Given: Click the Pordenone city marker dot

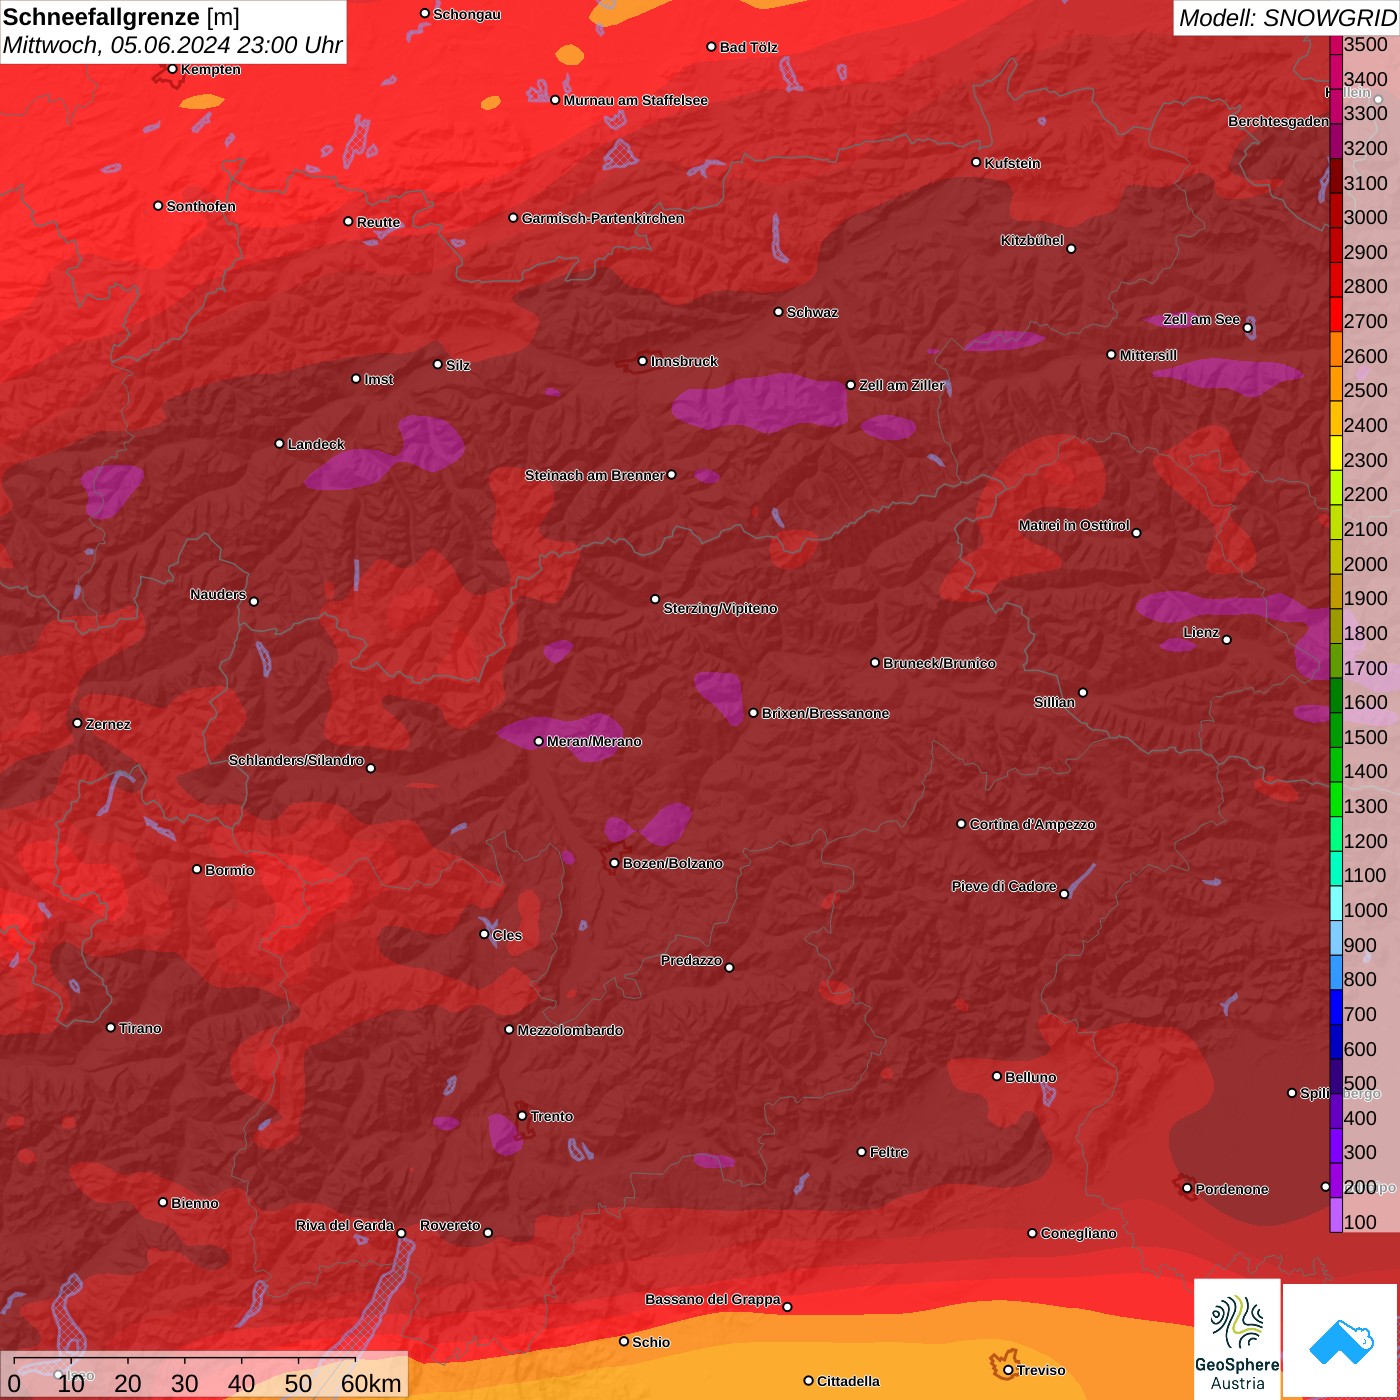Looking at the screenshot, I should tap(1188, 1188).
